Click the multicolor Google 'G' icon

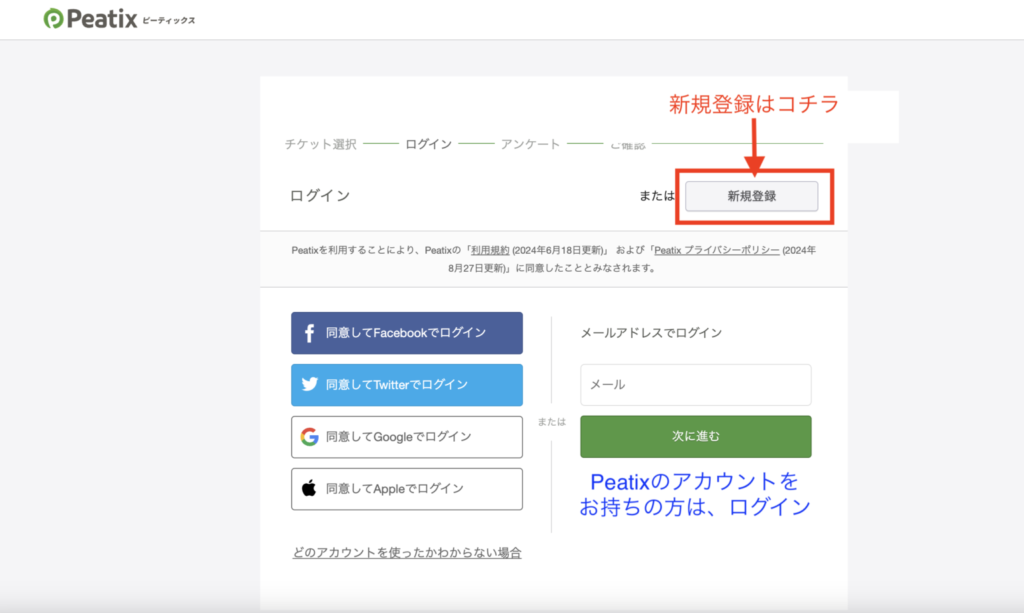(x=309, y=437)
